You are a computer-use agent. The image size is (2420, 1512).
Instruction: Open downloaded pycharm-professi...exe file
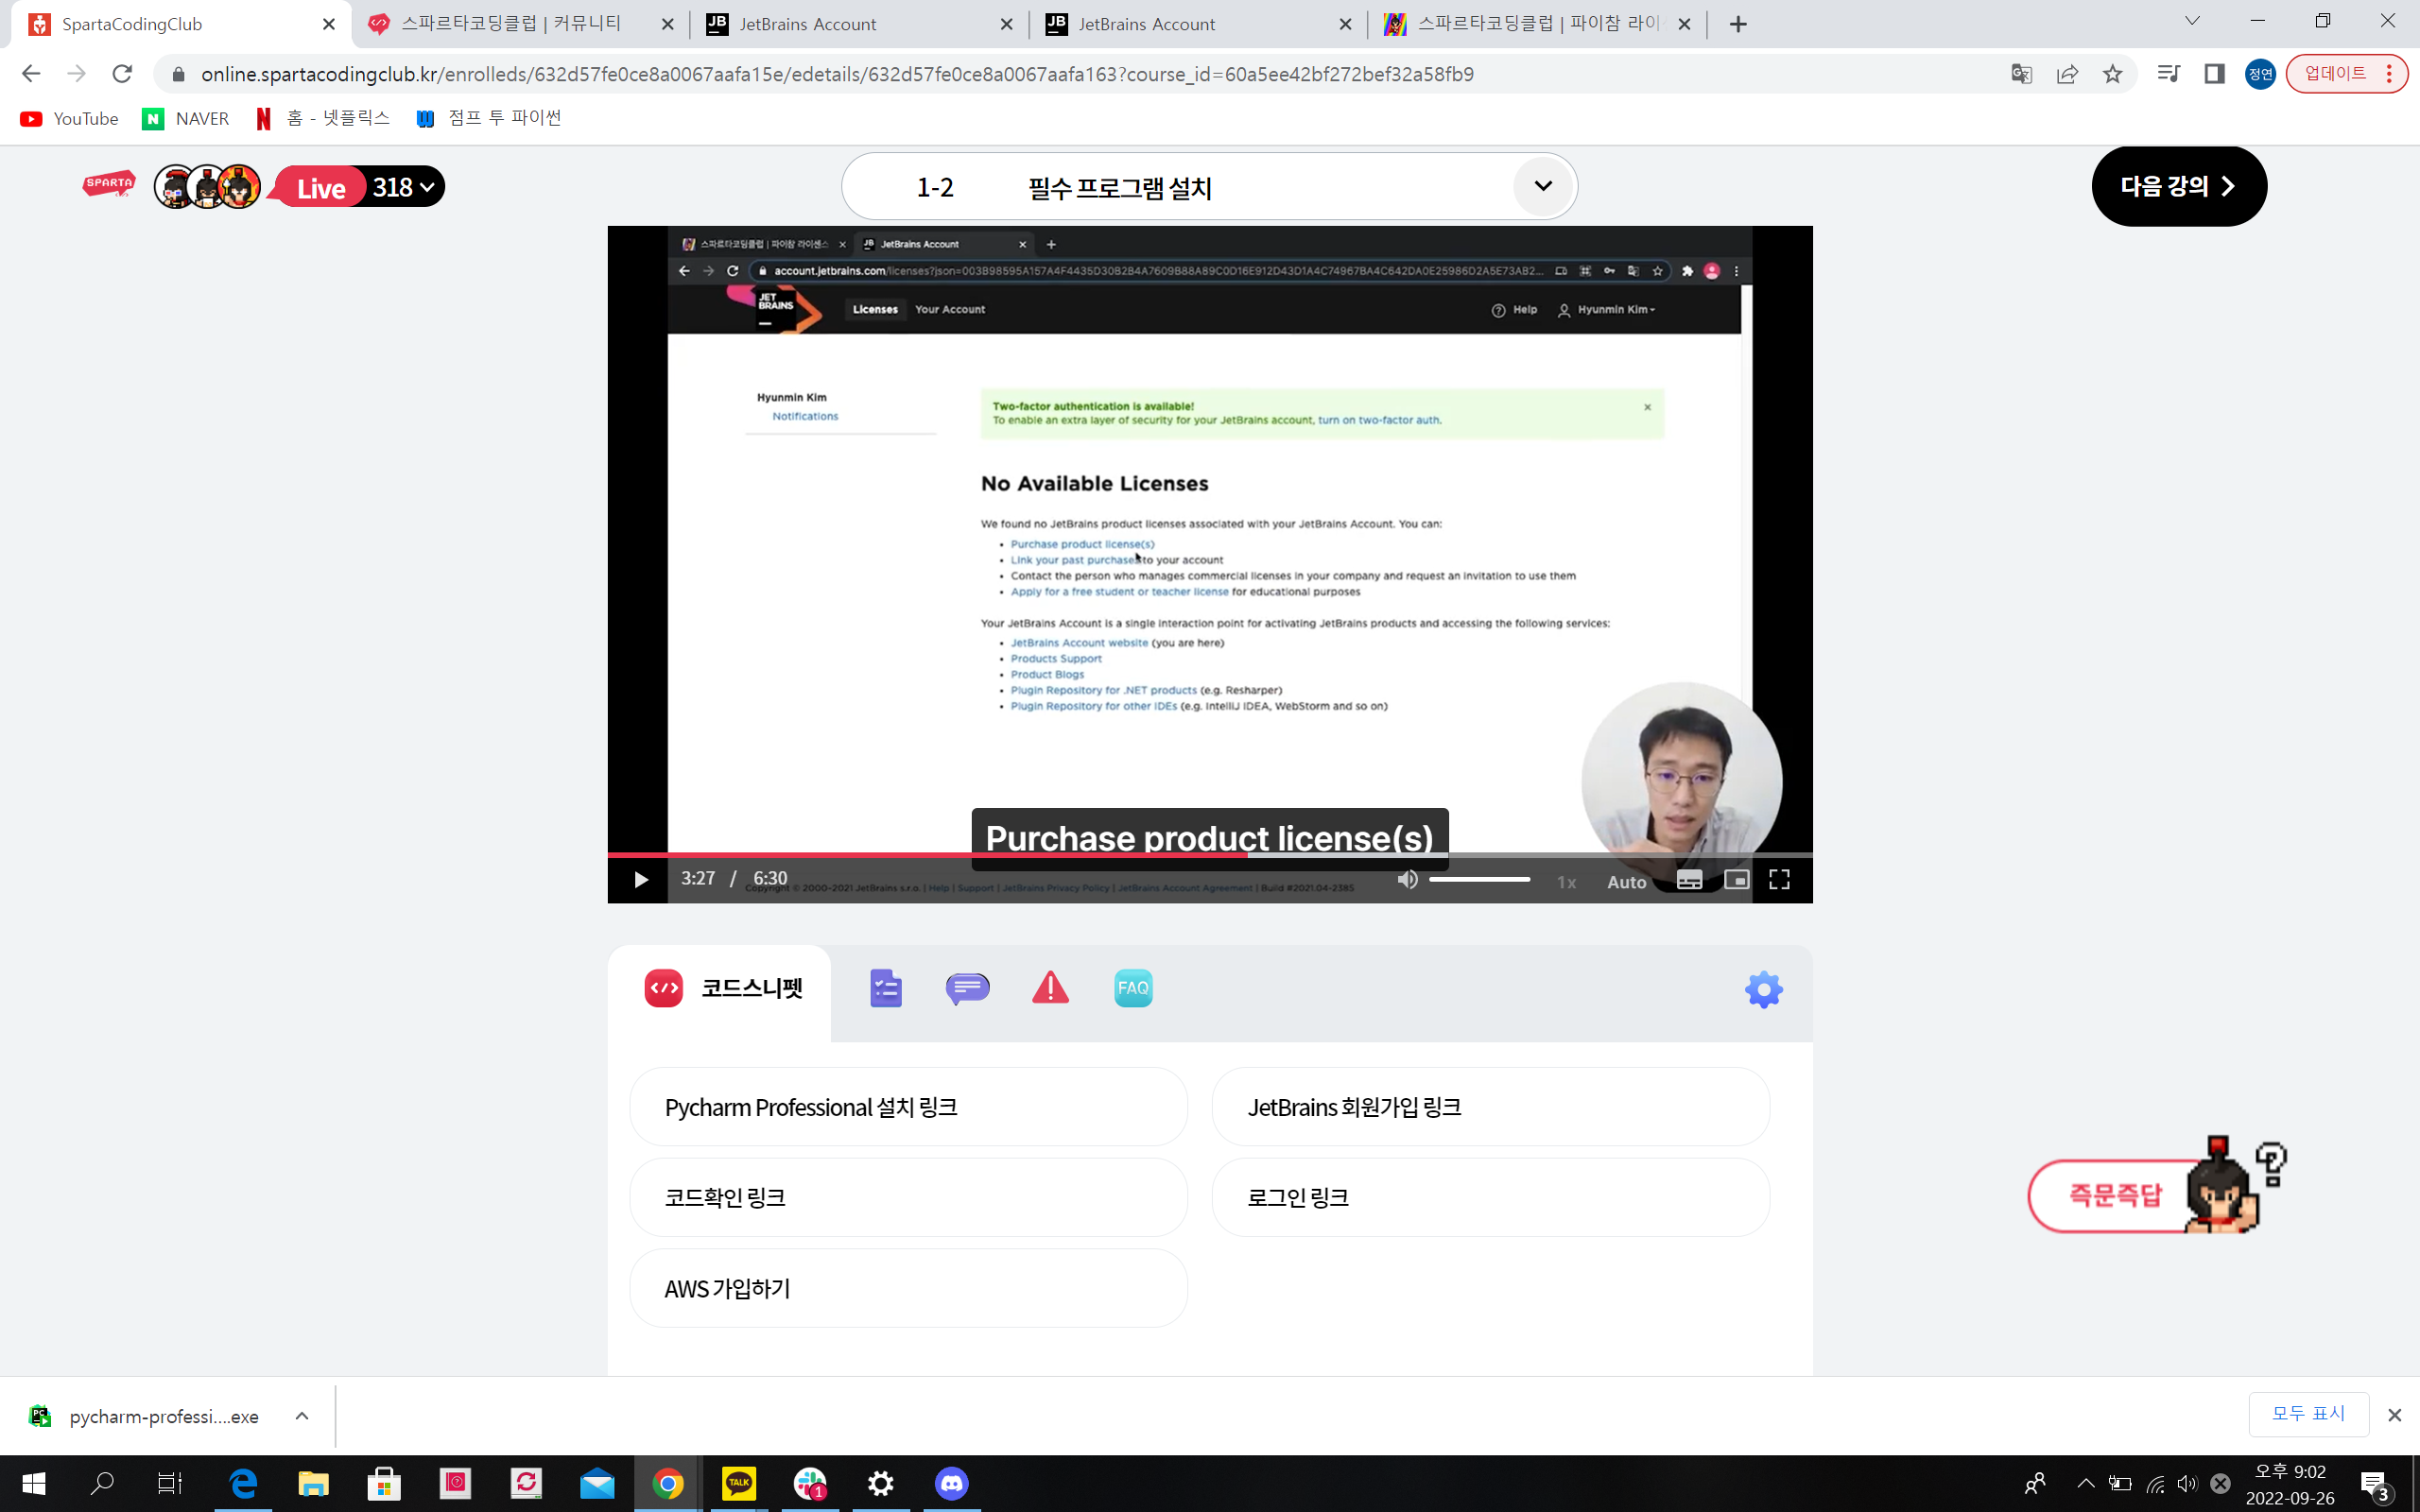click(x=145, y=1416)
